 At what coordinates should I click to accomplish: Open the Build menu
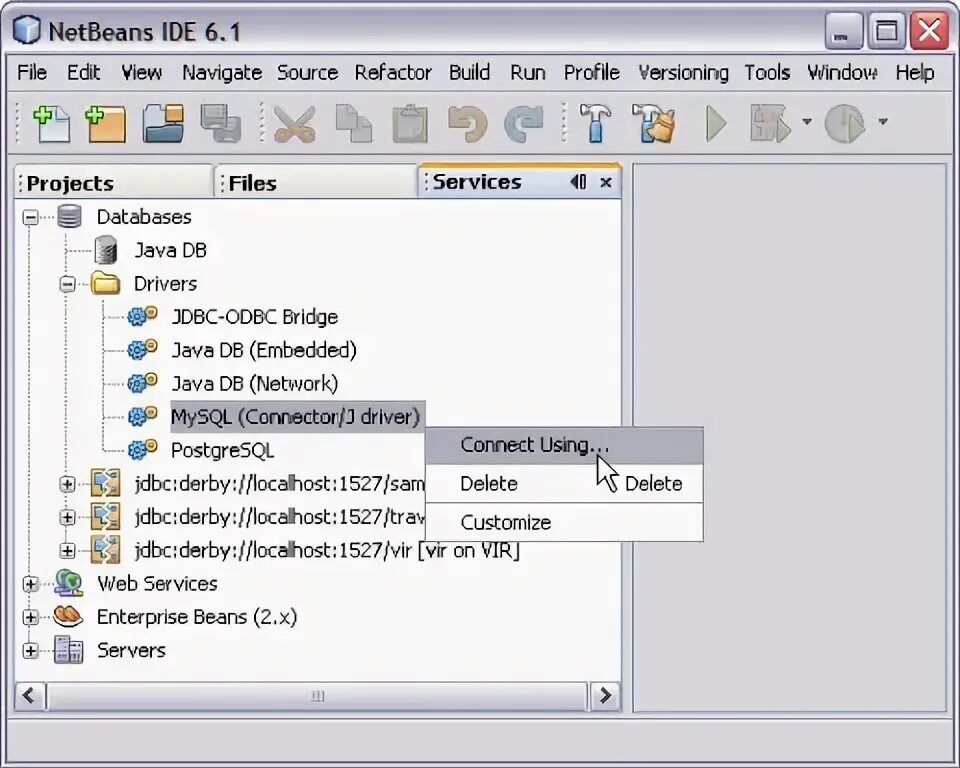coord(470,72)
